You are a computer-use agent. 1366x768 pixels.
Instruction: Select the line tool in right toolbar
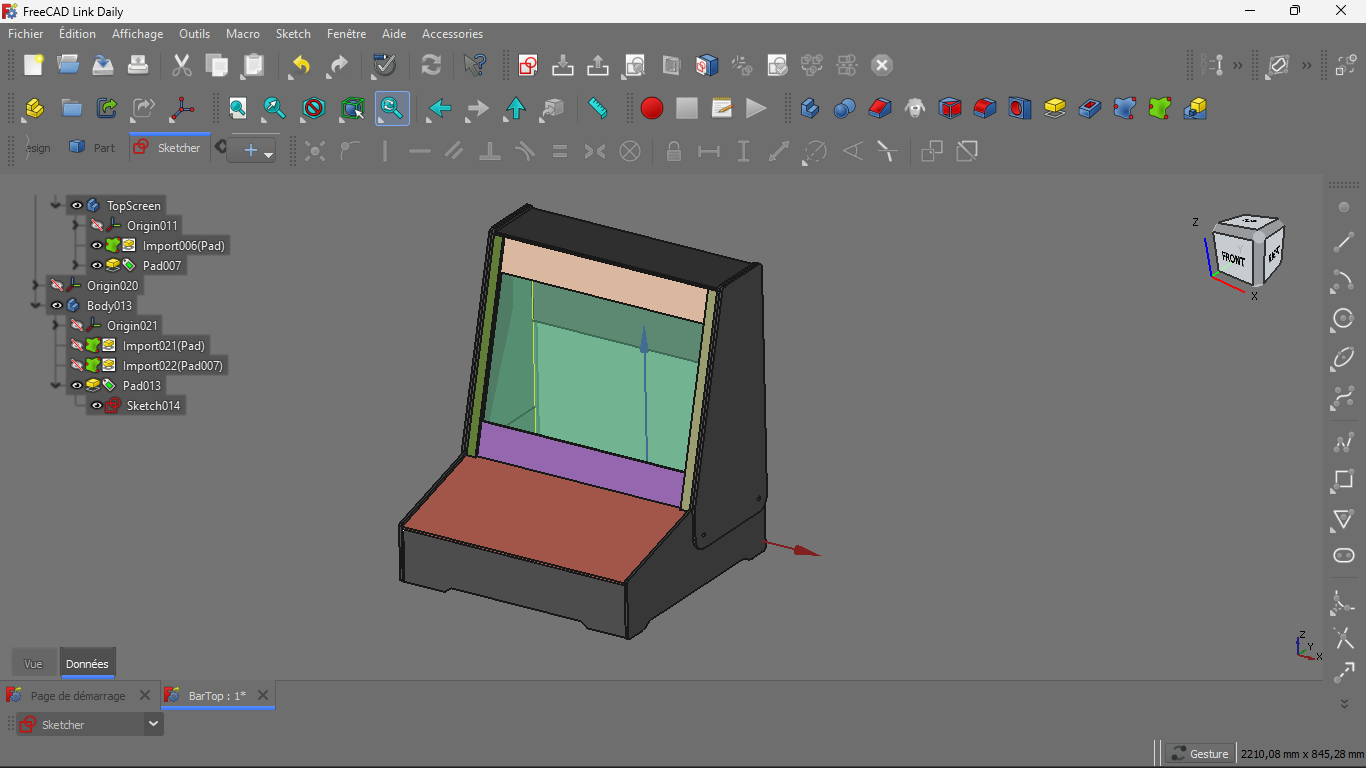coord(1344,243)
